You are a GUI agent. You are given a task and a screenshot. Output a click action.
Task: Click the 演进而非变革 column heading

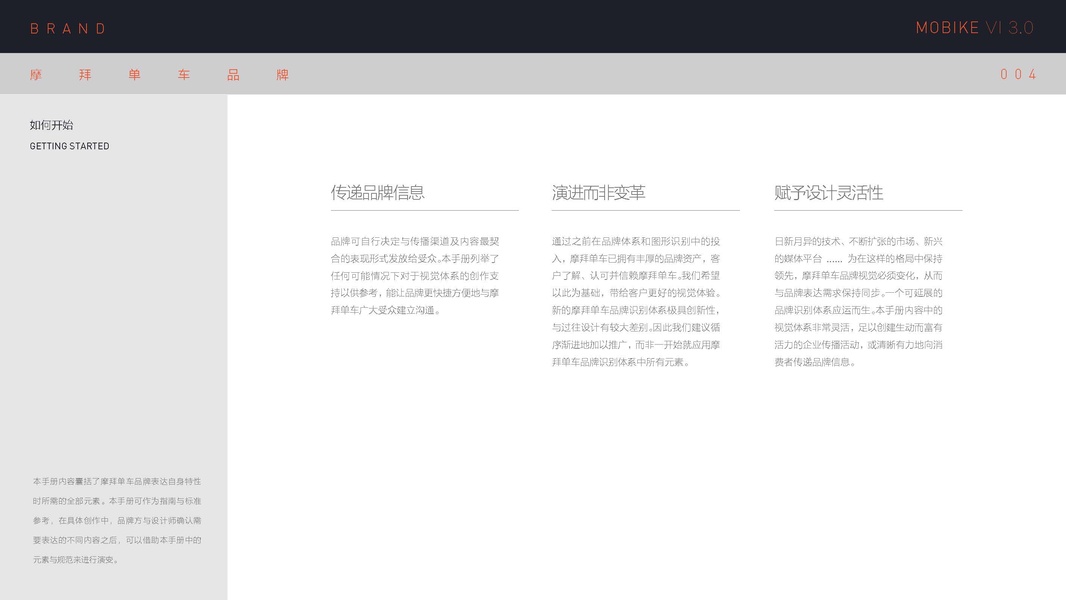click(x=598, y=192)
